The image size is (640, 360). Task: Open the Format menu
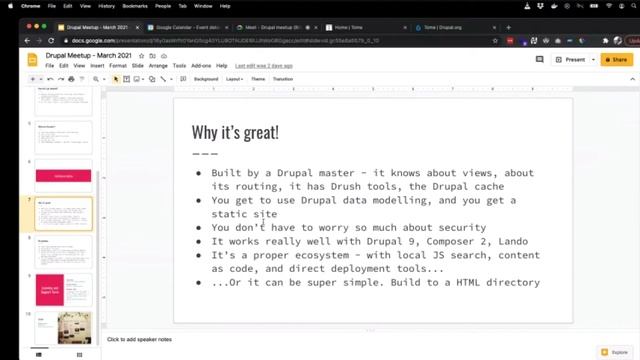(x=118, y=66)
